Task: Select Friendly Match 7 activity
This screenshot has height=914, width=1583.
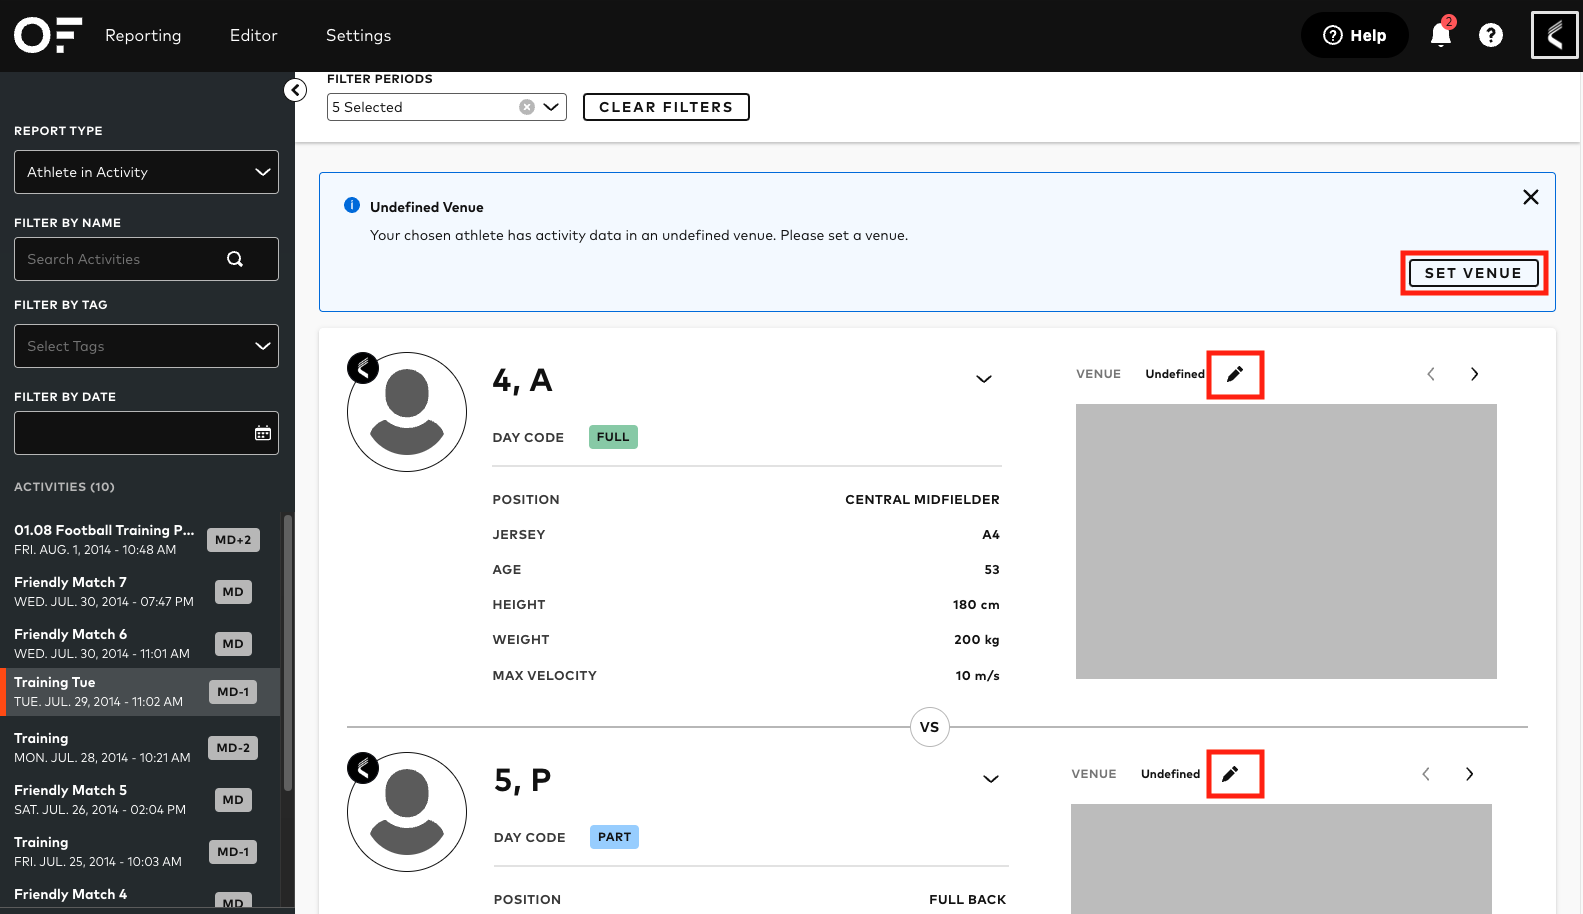Action: click(140, 592)
